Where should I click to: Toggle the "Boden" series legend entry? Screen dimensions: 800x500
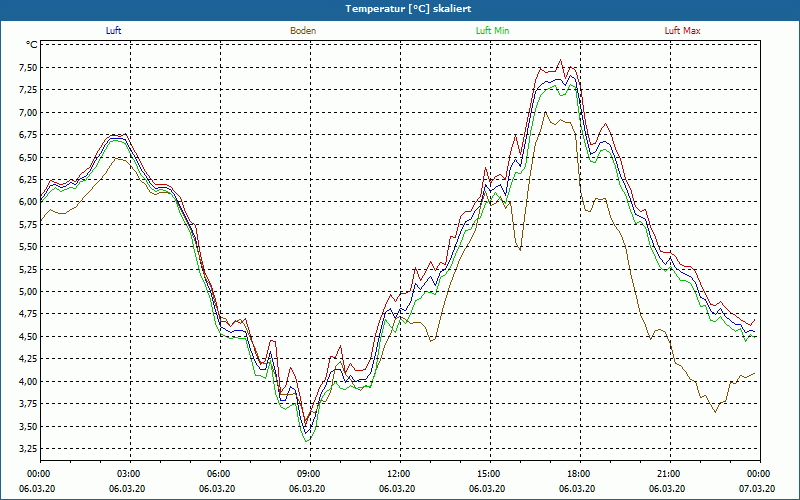pos(303,31)
